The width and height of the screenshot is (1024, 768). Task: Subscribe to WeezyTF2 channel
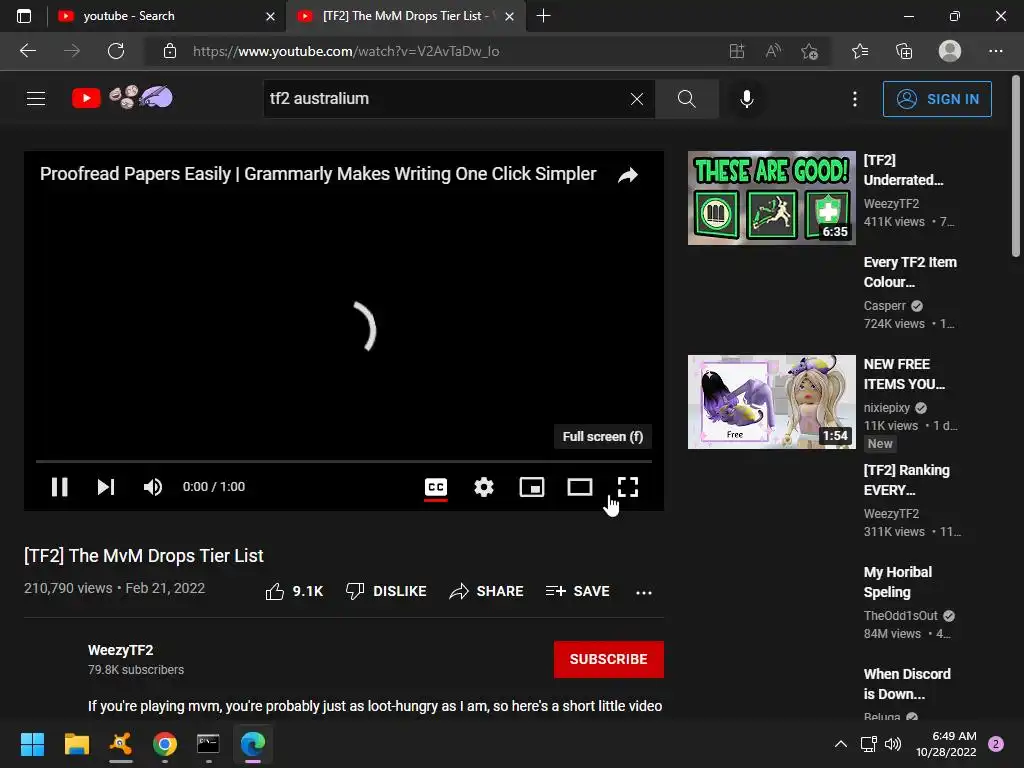coord(609,660)
